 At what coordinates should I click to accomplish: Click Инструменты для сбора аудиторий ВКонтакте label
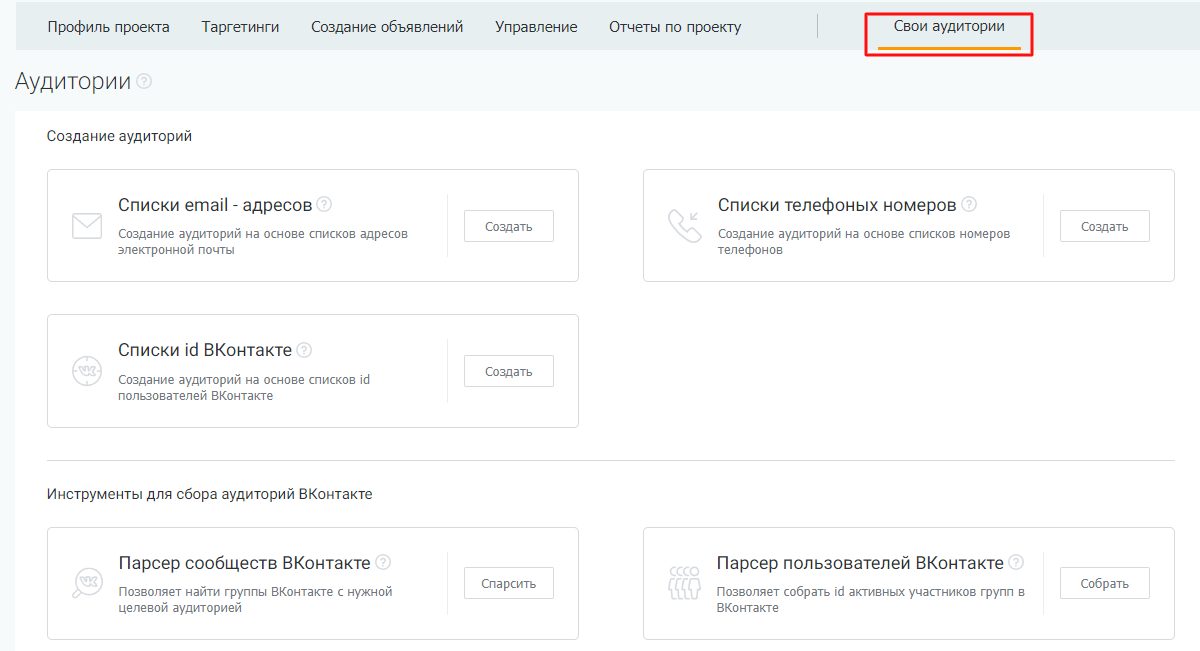tap(210, 494)
